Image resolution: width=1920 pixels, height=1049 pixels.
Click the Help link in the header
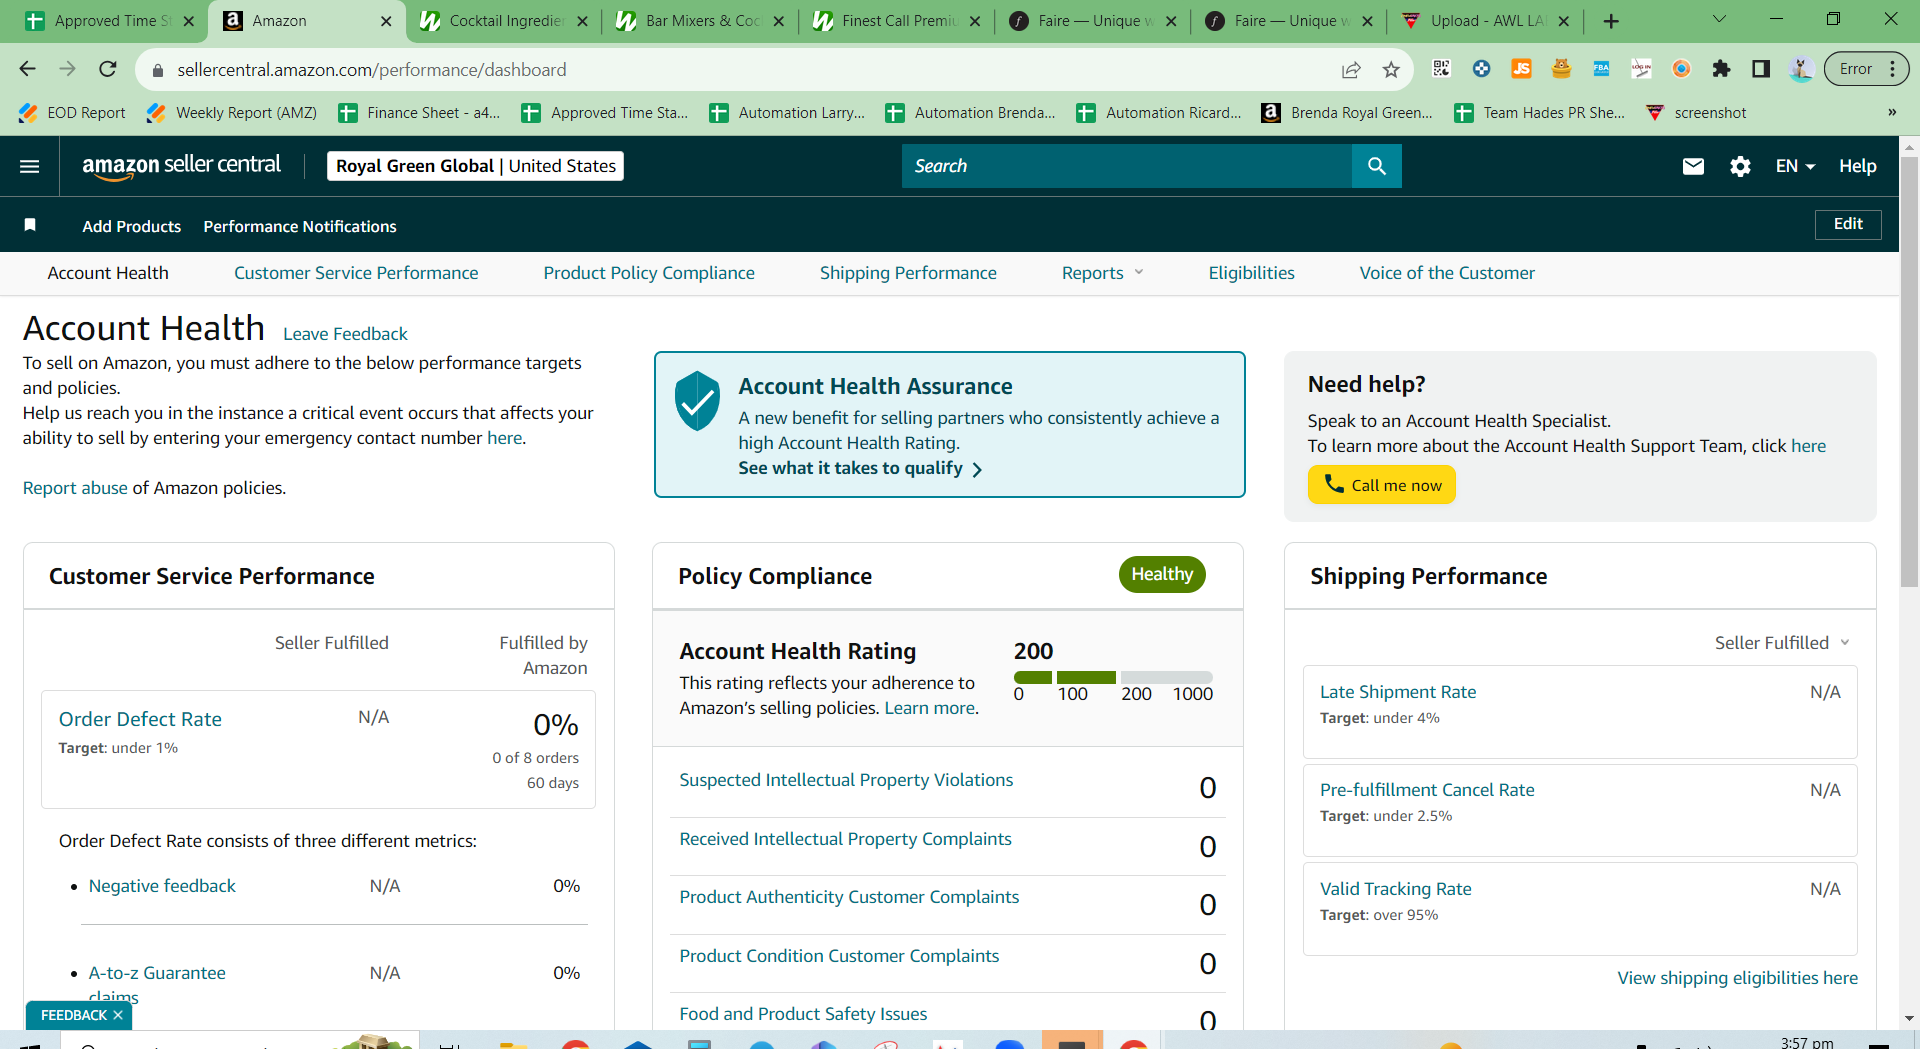click(x=1857, y=166)
